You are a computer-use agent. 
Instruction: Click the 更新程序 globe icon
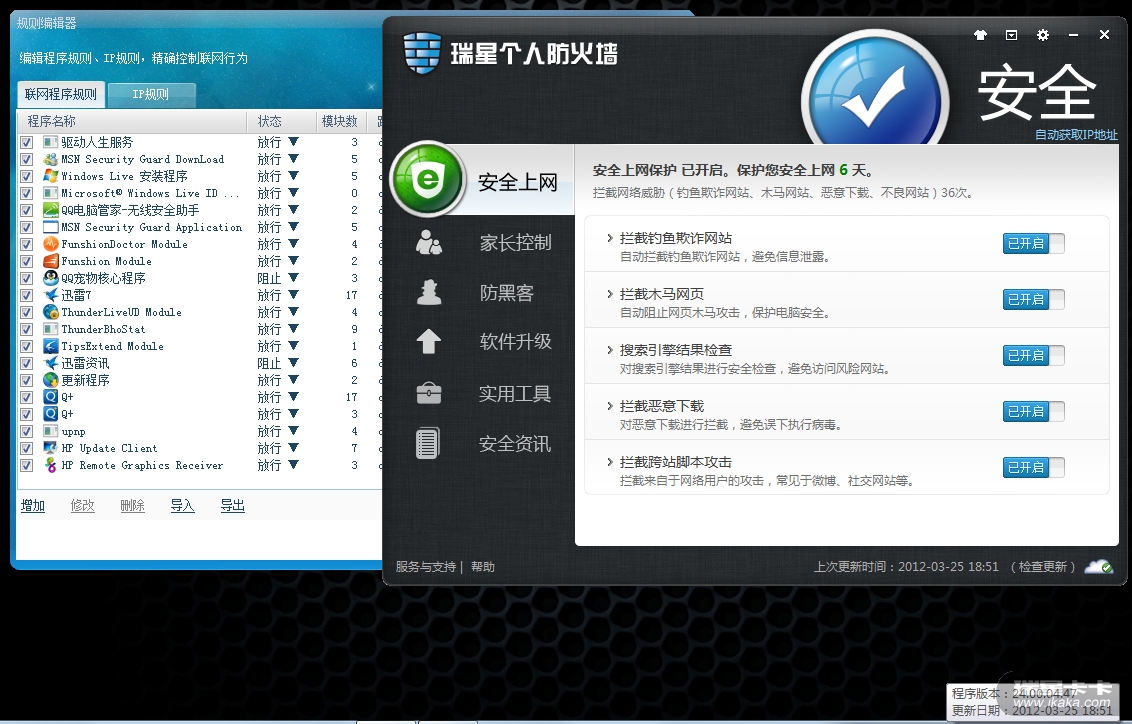click(x=50, y=380)
